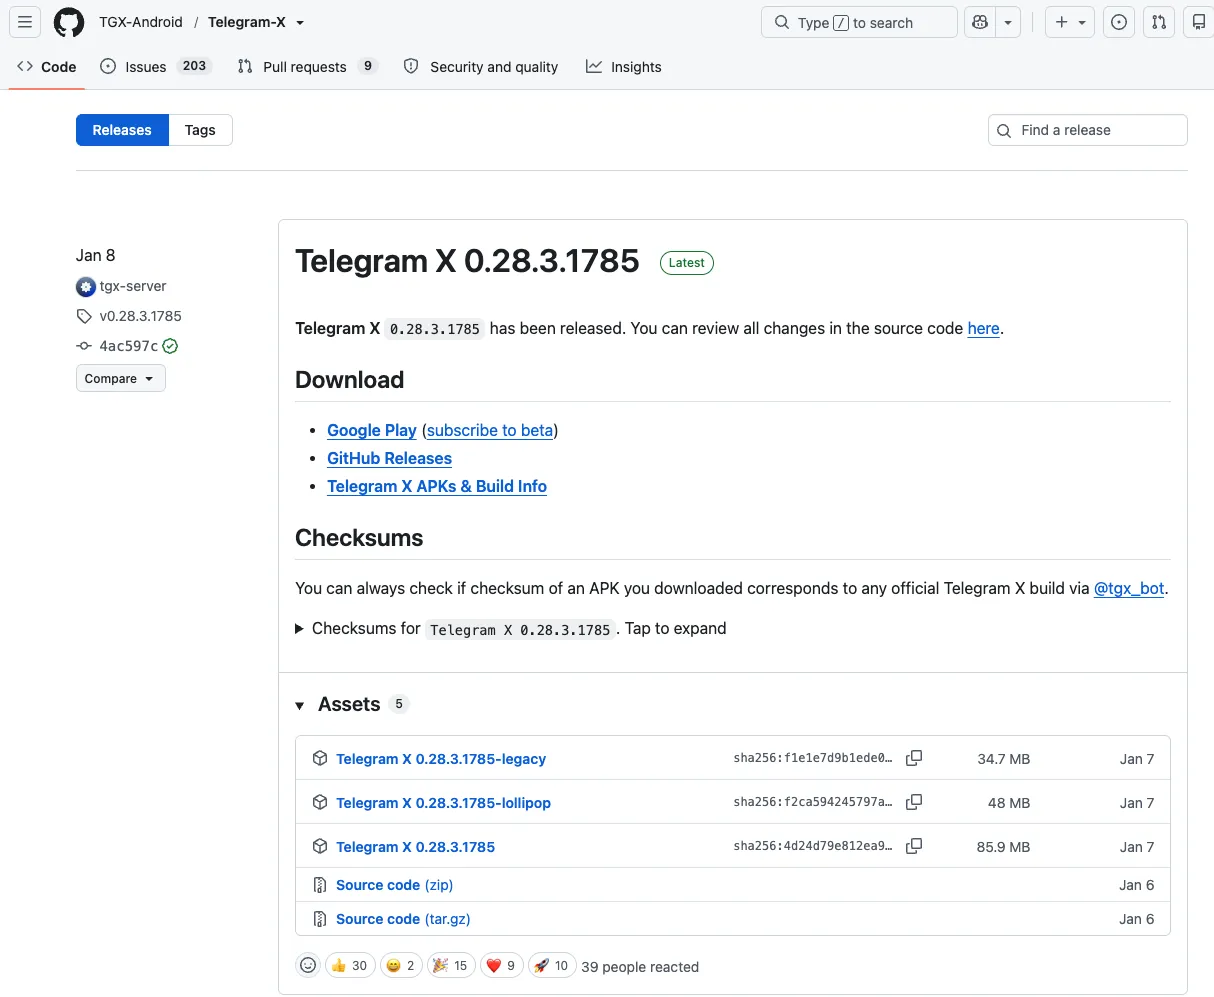Open the Security and quality tab
Viewport: 1214px width, 997px height.
pos(481,67)
